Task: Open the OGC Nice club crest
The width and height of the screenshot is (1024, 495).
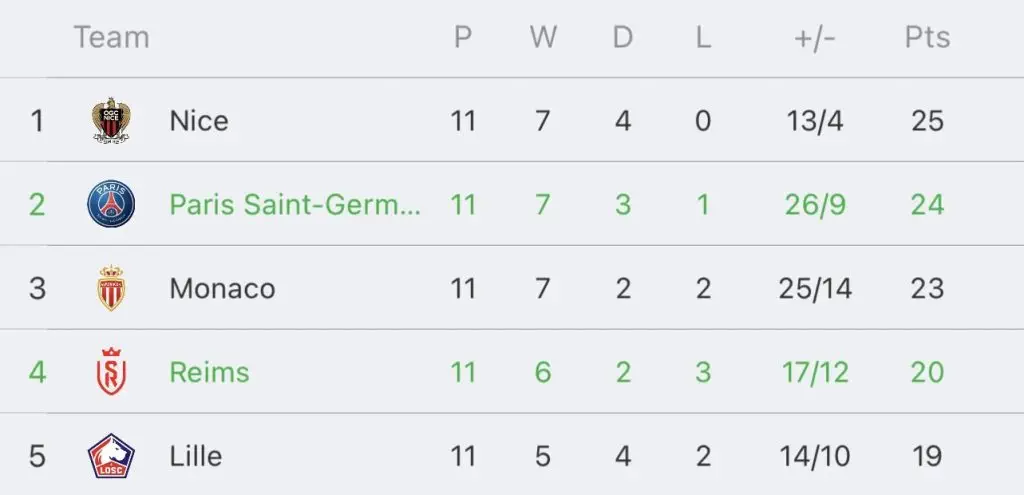Action: click(x=111, y=120)
